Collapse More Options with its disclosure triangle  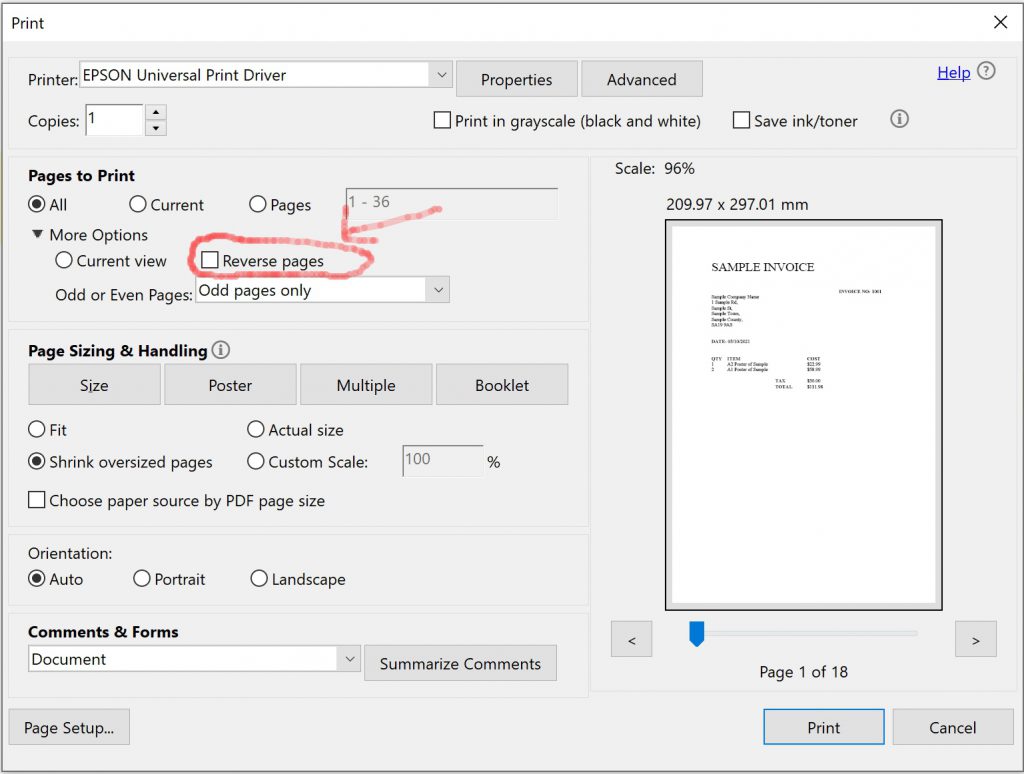click(x=37, y=235)
